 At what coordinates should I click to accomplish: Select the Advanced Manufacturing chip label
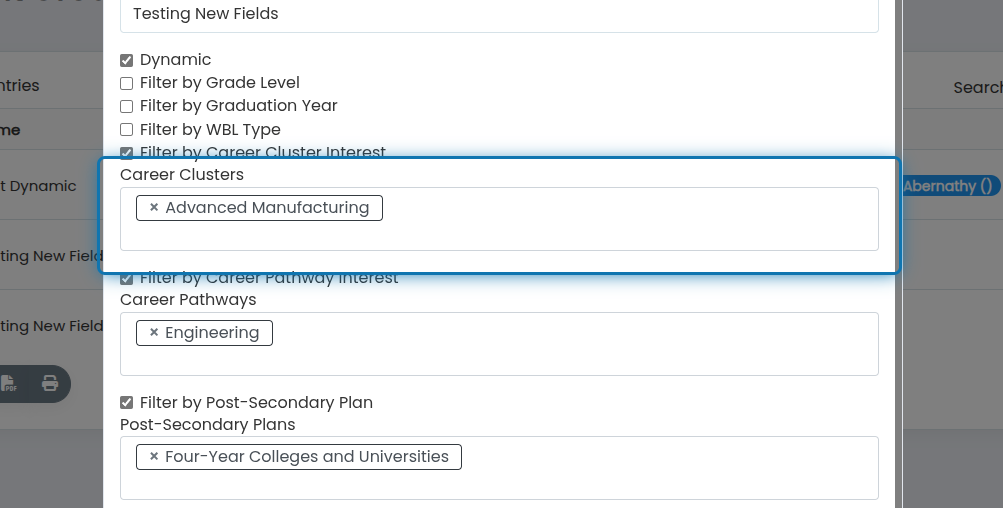pos(267,207)
